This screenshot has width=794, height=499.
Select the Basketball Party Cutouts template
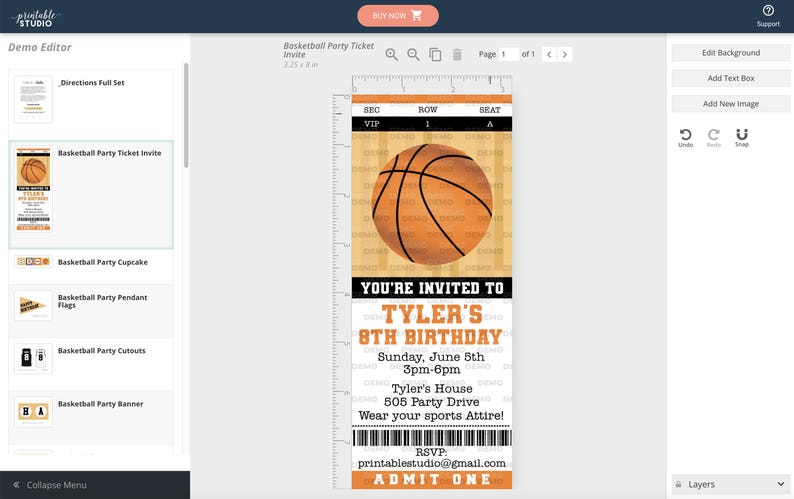pos(91,363)
